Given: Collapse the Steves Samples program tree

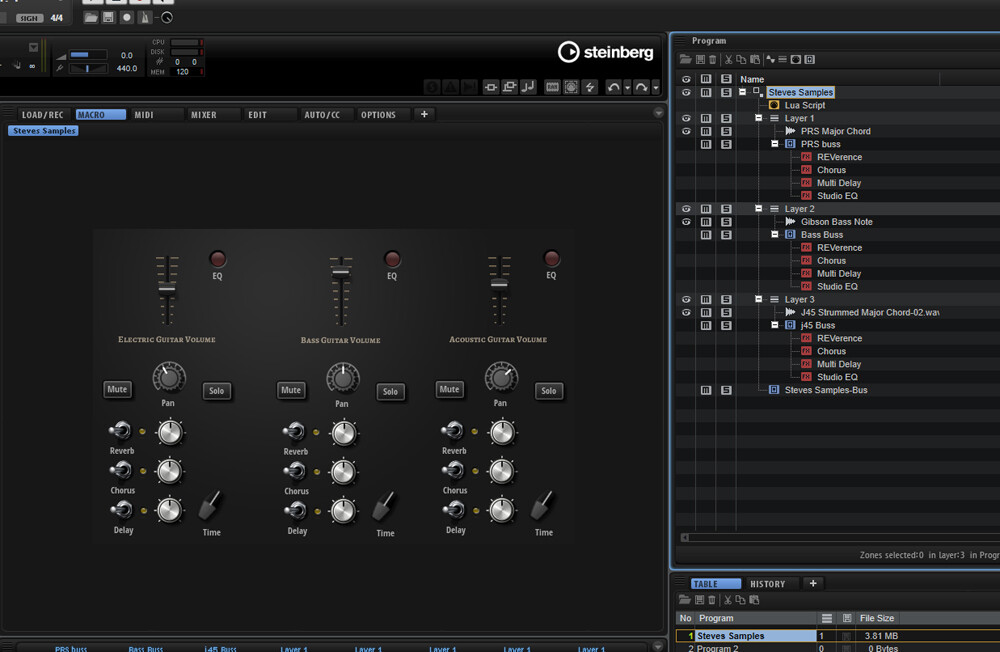Looking at the screenshot, I should click(x=742, y=92).
